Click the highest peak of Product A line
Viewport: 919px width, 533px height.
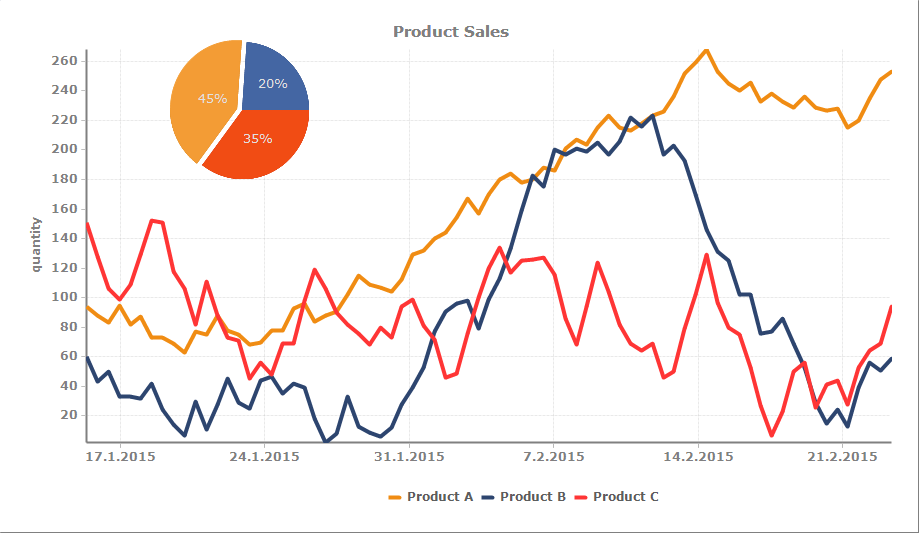coord(705,49)
